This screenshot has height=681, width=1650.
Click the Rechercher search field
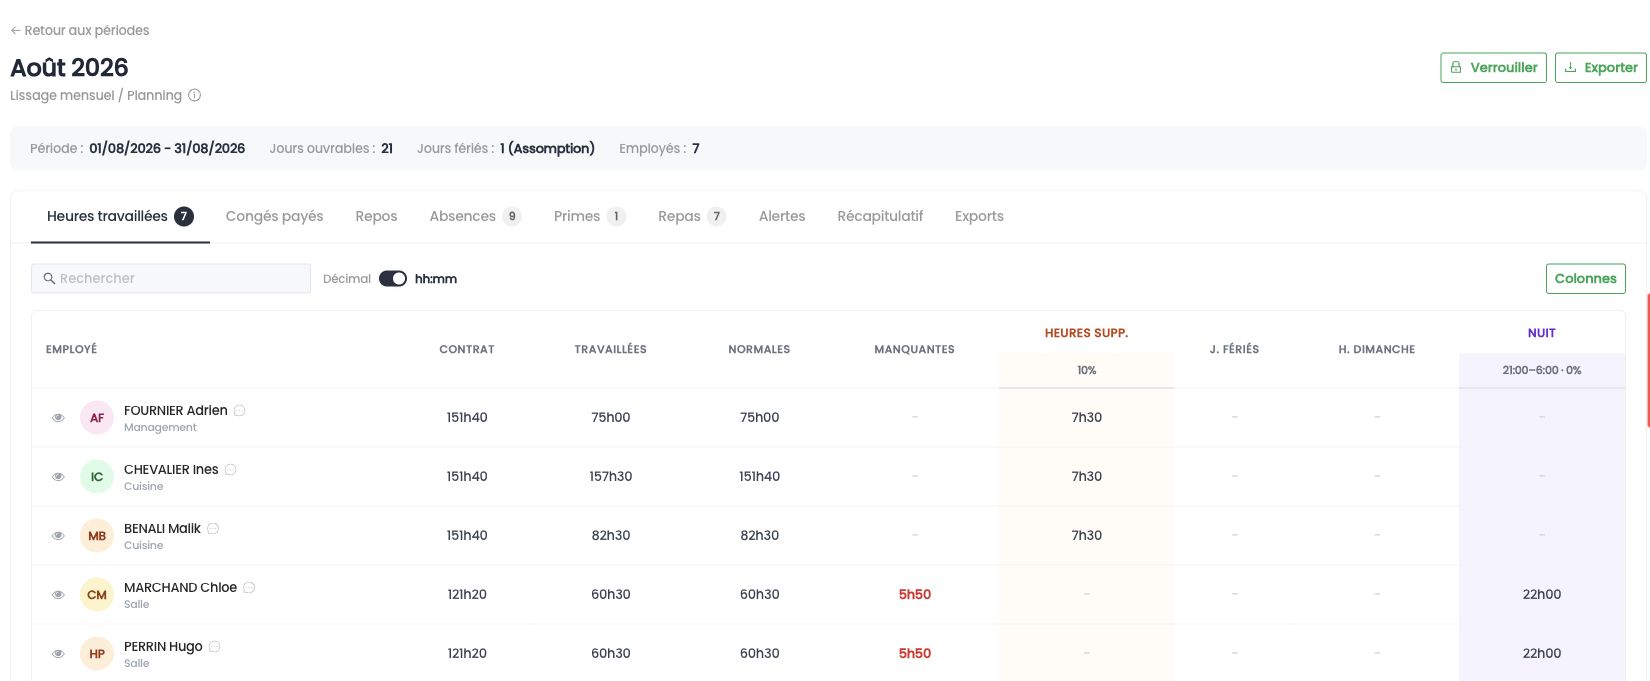tap(171, 279)
